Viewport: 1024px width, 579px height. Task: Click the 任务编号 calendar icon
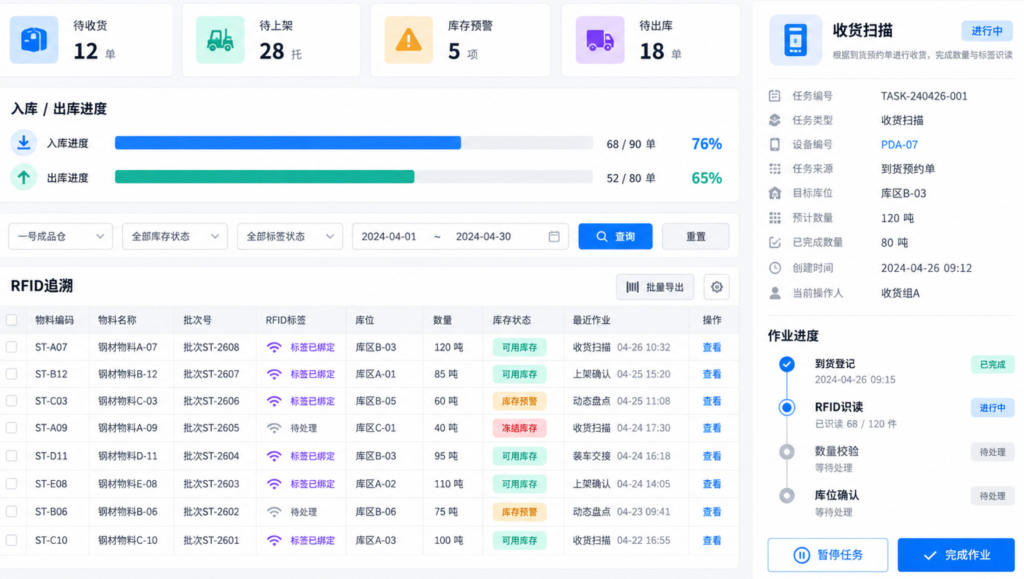[775, 96]
